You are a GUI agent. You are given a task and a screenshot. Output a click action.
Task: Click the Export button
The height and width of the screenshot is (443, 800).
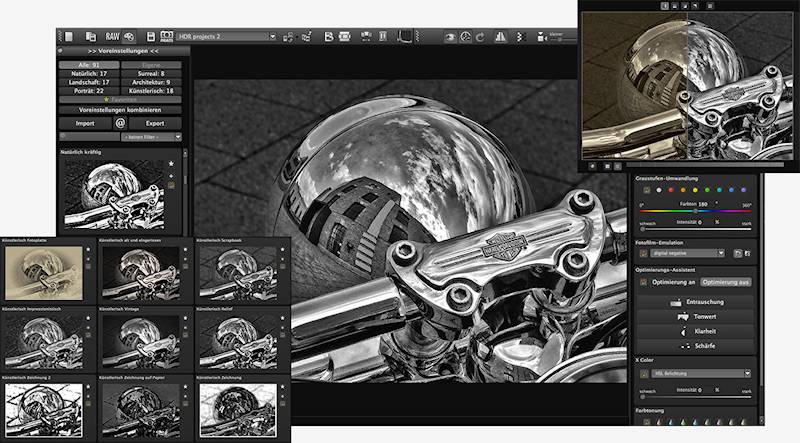coord(155,123)
